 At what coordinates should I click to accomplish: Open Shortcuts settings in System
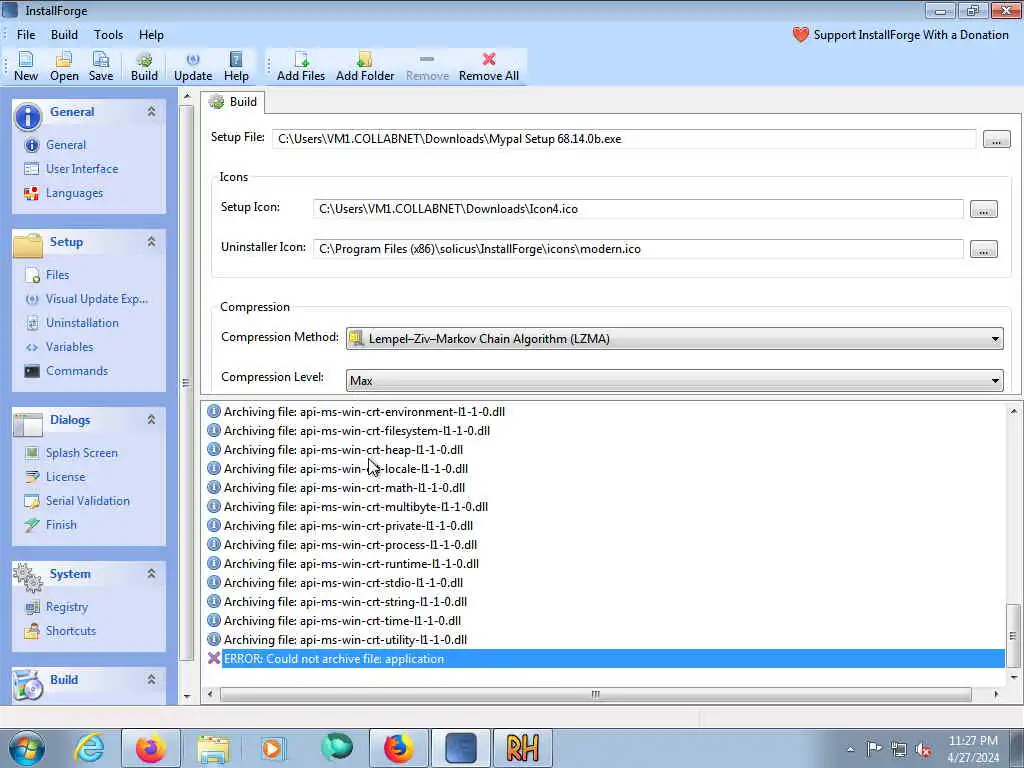coord(71,631)
